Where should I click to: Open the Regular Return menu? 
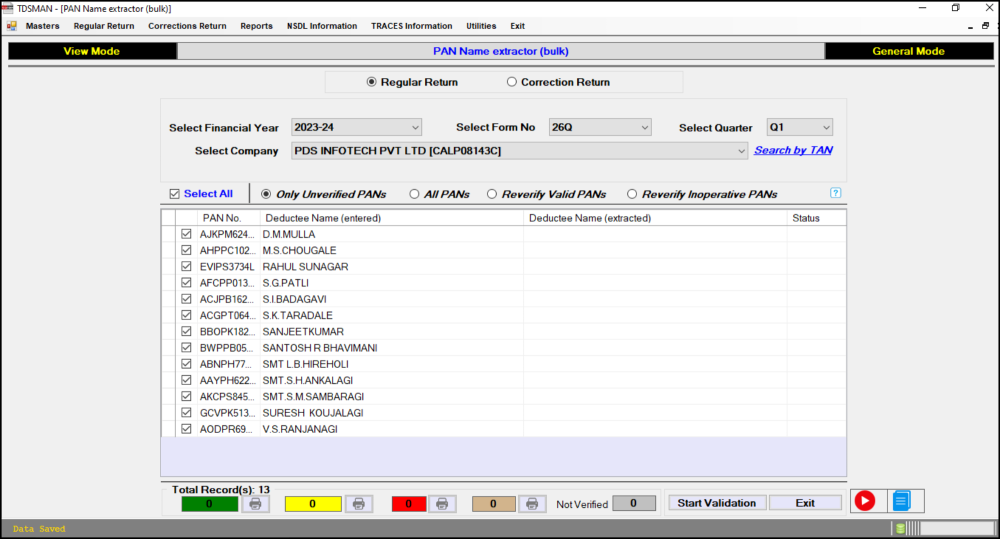(x=104, y=26)
